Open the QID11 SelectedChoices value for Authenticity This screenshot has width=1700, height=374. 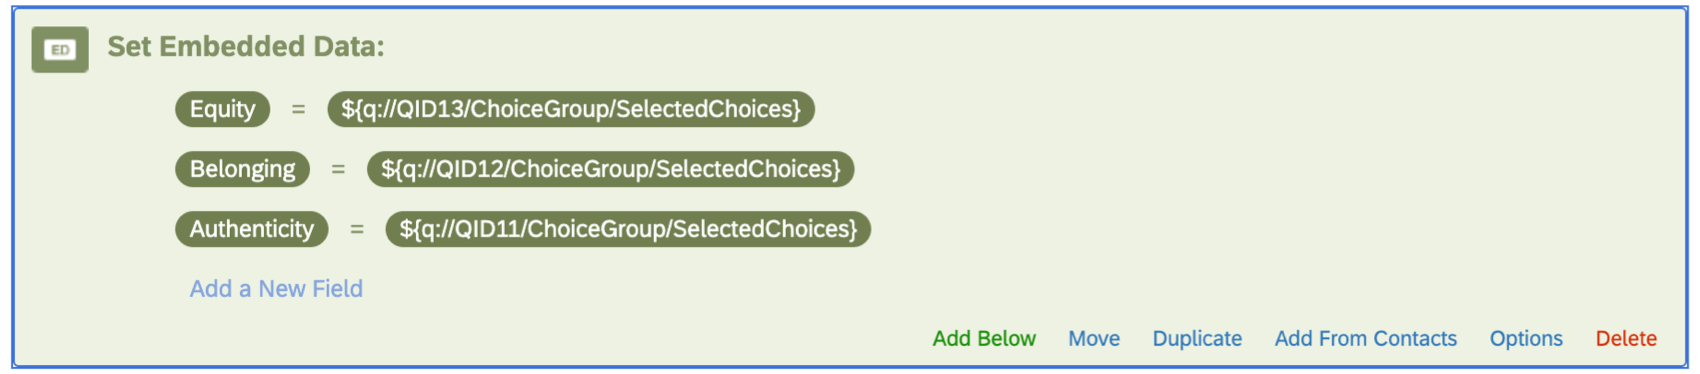(629, 229)
